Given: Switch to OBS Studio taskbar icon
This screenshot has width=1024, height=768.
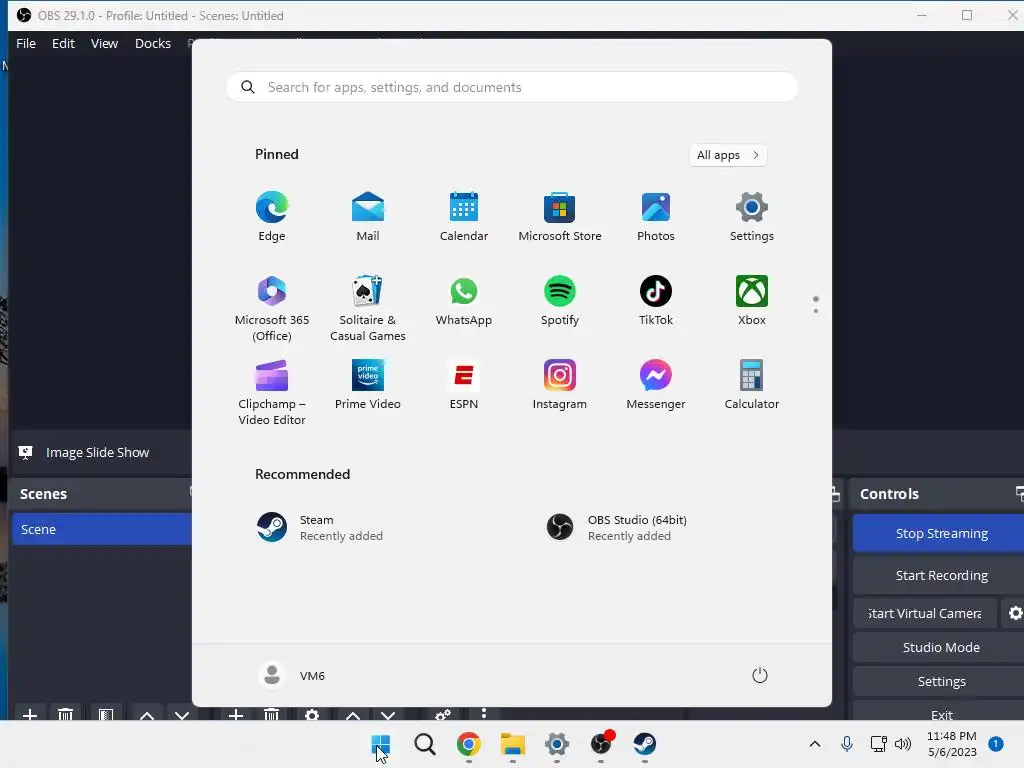Looking at the screenshot, I should pyautogui.click(x=601, y=744).
